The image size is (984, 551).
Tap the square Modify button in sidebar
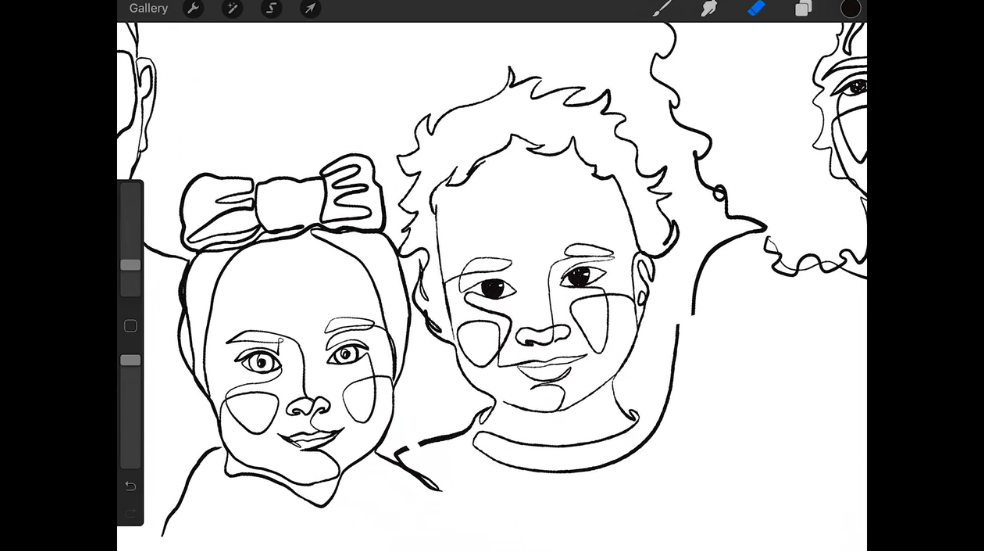tap(130, 326)
